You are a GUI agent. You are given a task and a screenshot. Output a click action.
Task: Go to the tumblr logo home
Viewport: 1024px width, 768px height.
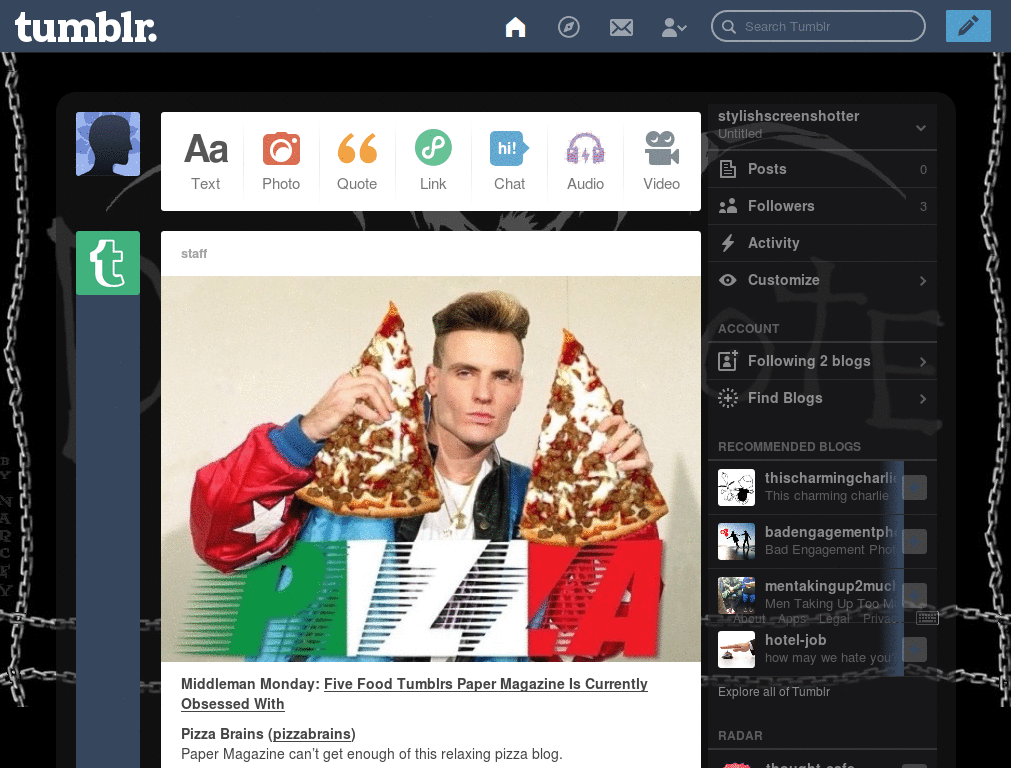point(86,27)
